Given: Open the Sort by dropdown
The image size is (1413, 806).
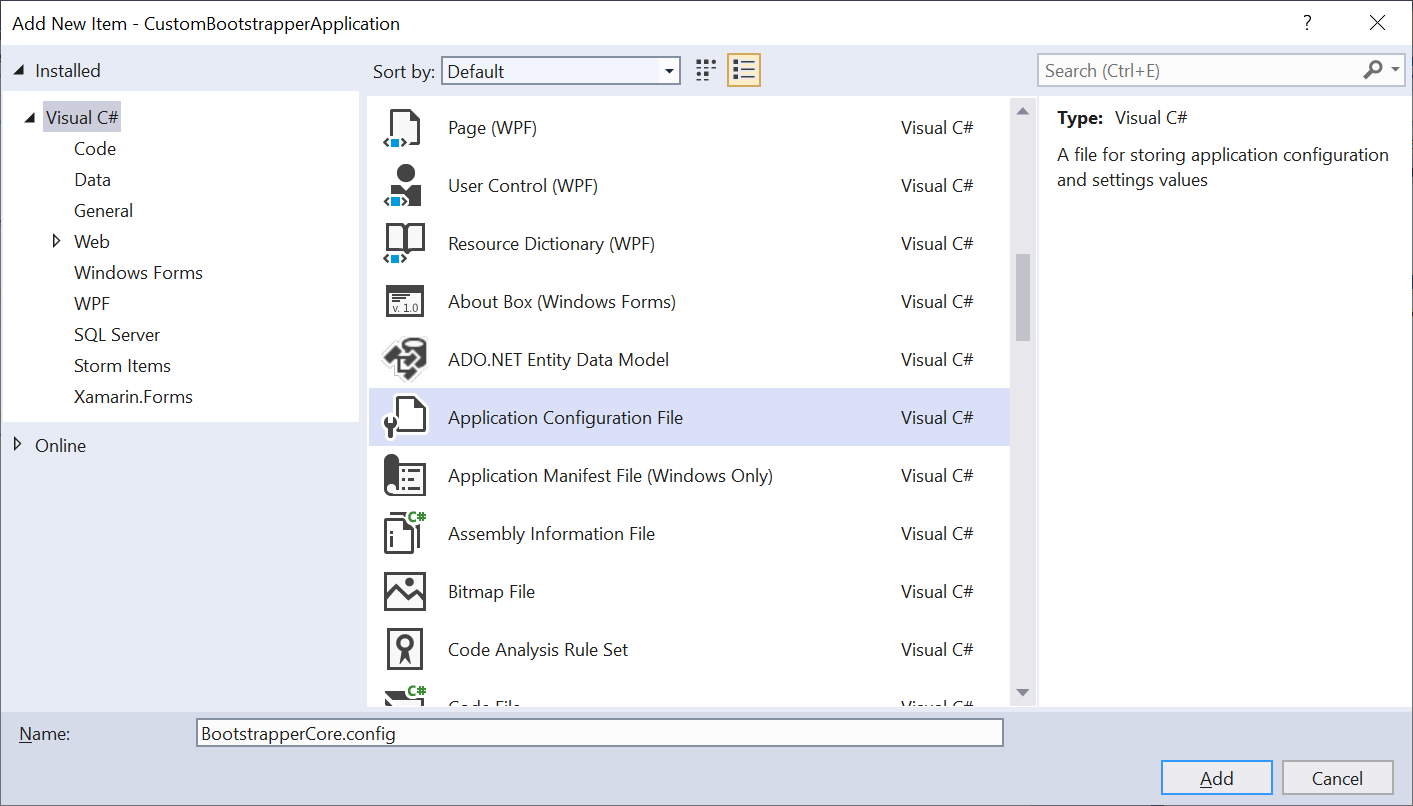Looking at the screenshot, I should pos(560,71).
